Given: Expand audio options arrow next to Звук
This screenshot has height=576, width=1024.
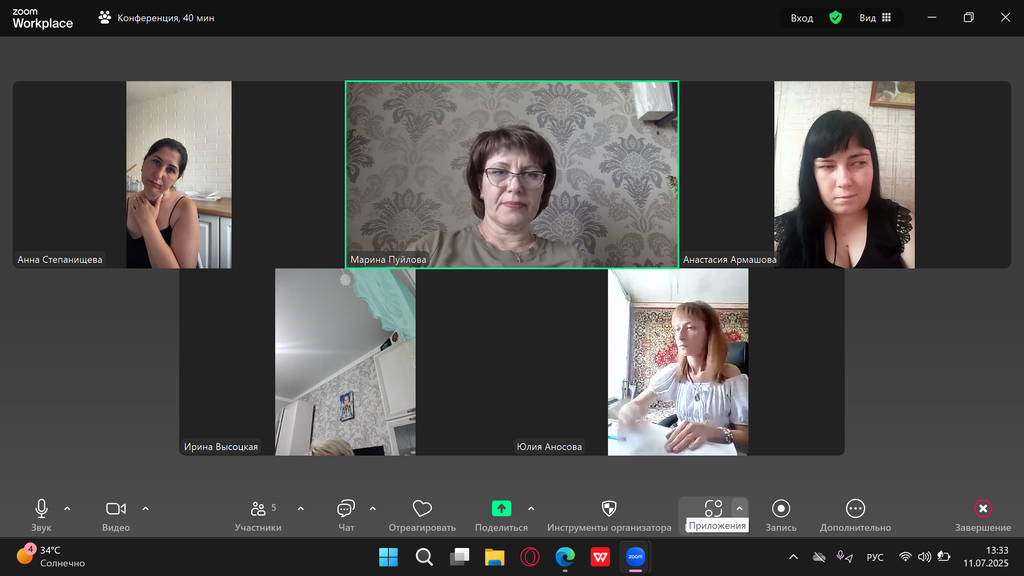Looking at the screenshot, I should pyautogui.click(x=67, y=508).
